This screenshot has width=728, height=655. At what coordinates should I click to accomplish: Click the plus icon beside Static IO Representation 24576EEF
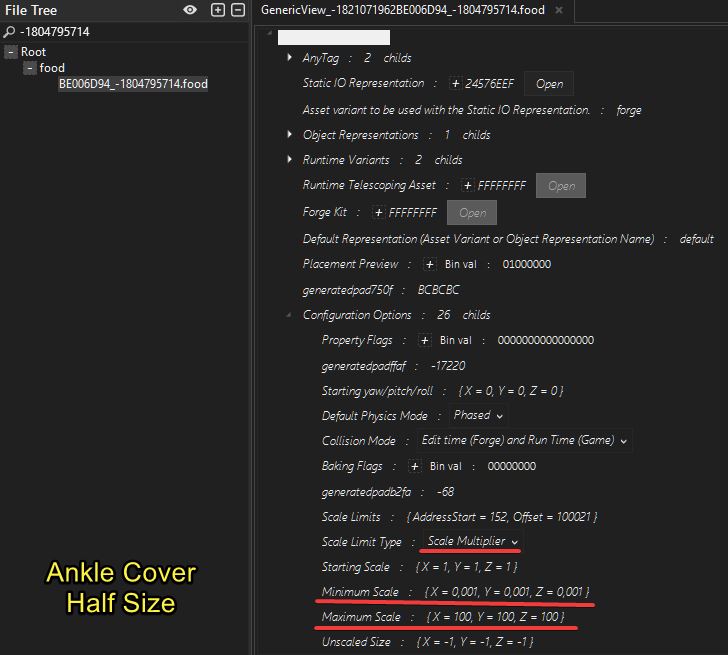pos(455,84)
